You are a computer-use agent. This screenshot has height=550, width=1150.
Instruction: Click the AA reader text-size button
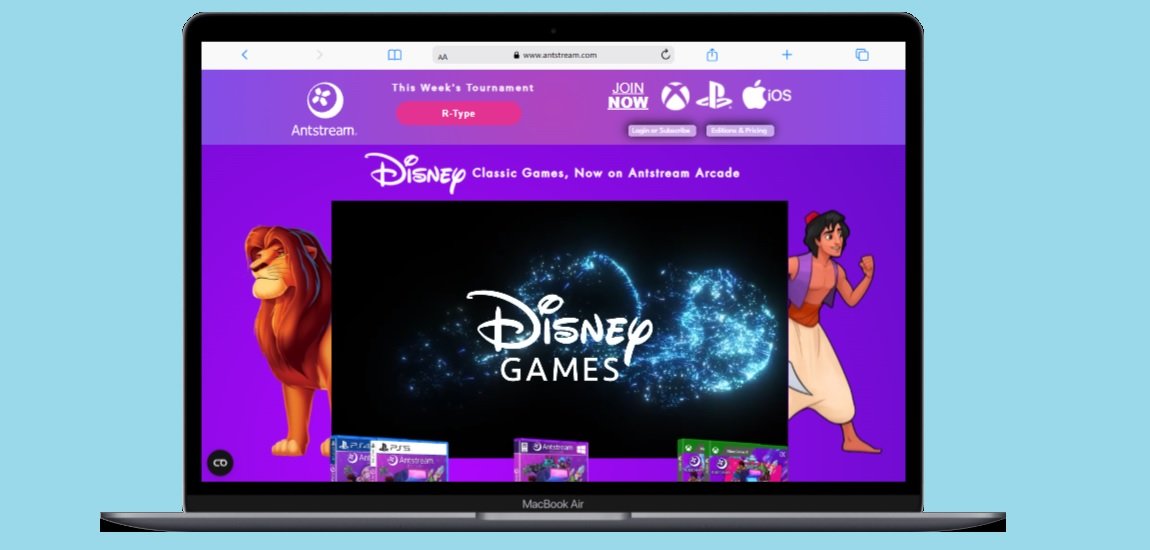pyautogui.click(x=443, y=56)
